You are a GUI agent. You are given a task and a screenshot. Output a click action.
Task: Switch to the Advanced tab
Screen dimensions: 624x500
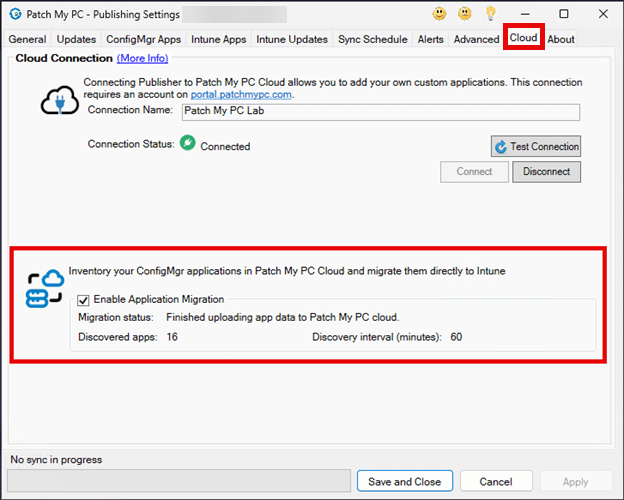click(476, 39)
